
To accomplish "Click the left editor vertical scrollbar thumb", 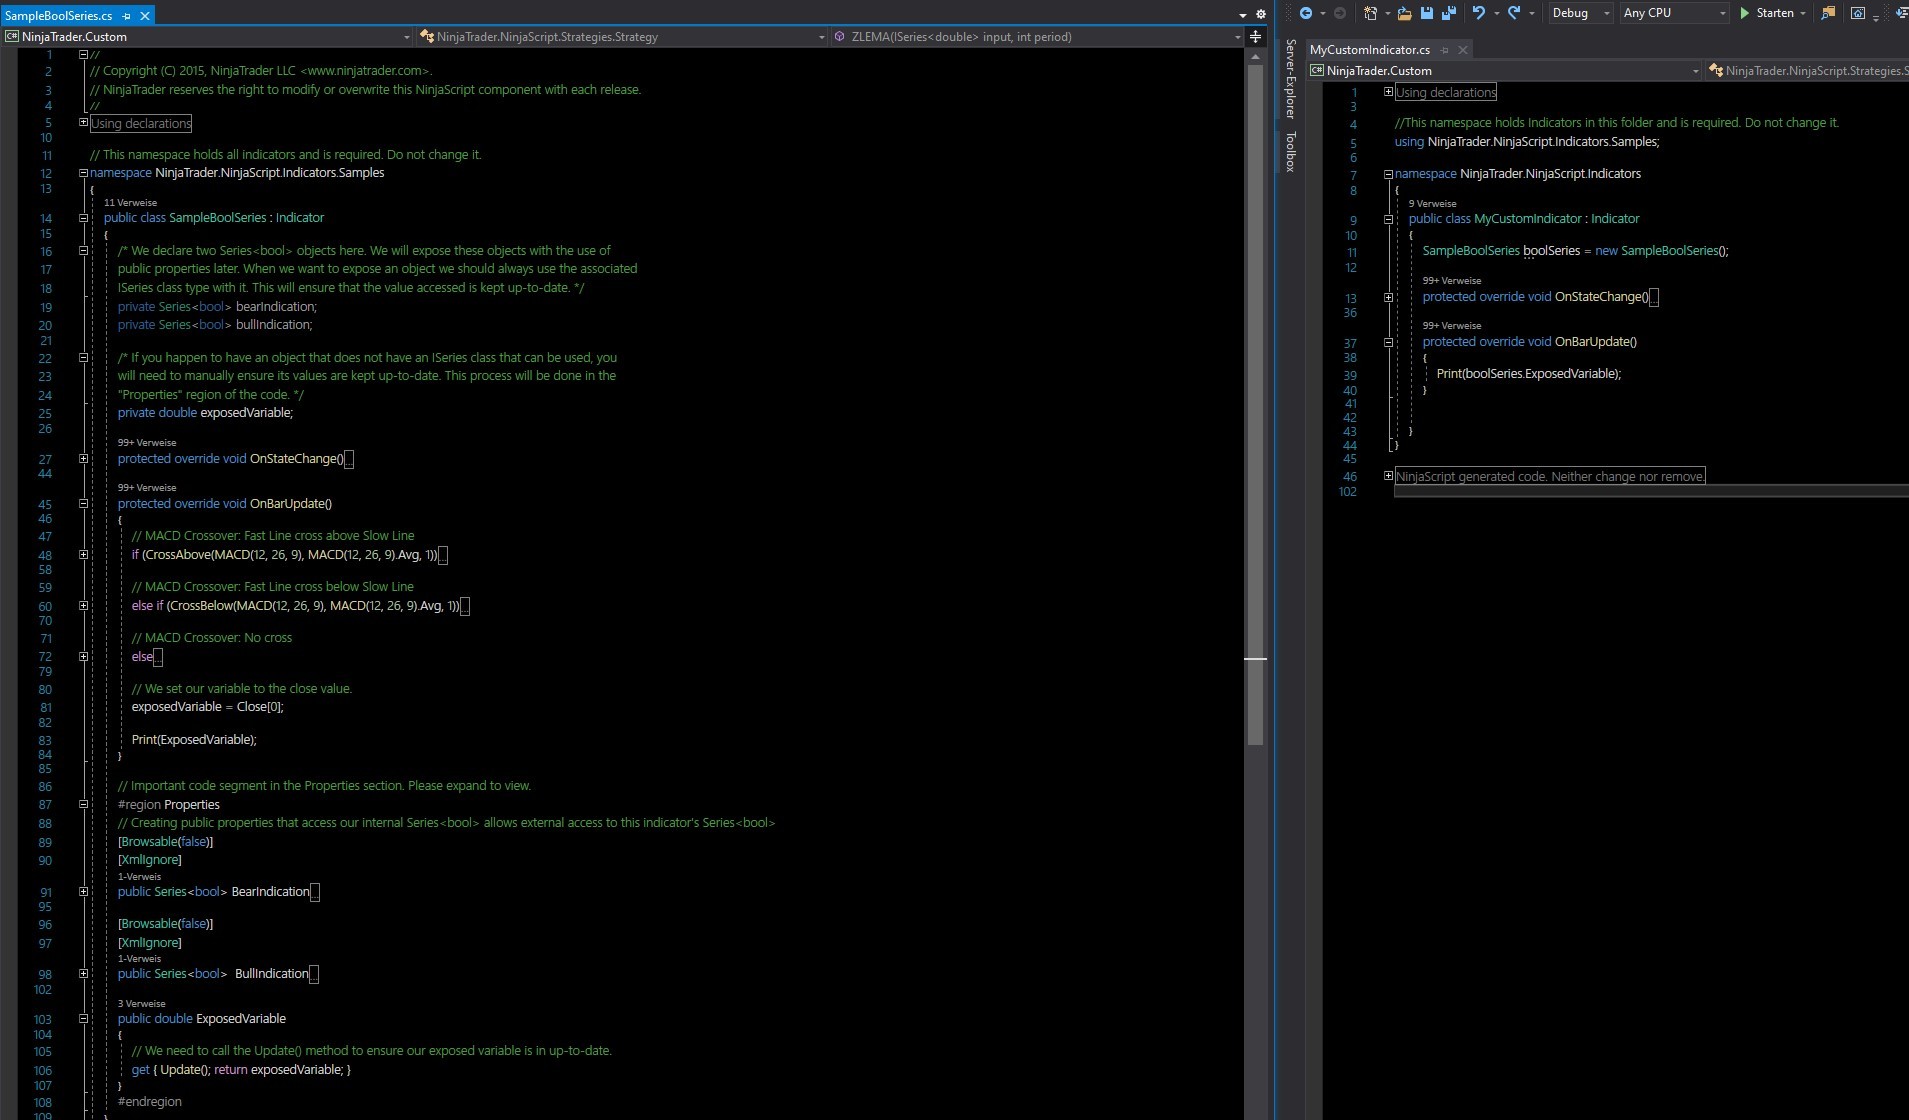I will point(1255,400).
